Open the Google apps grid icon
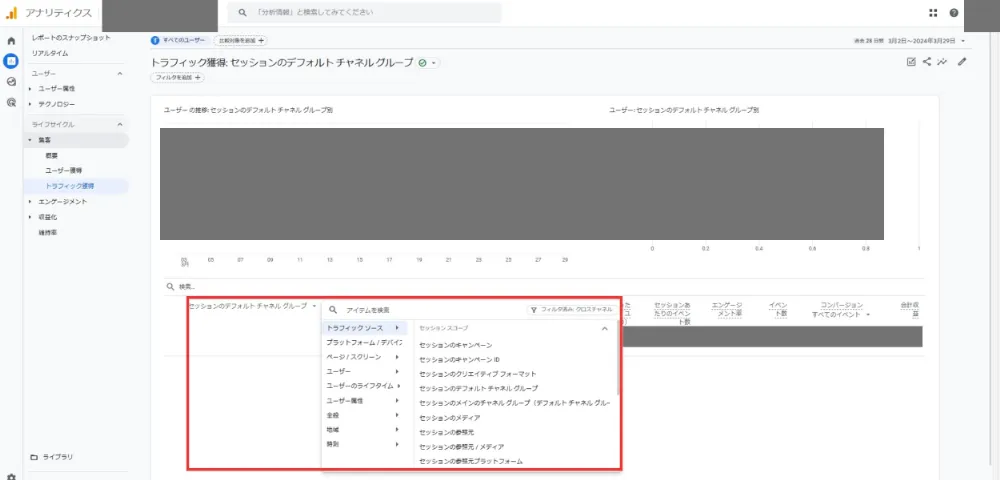1000x480 pixels. point(934,13)
